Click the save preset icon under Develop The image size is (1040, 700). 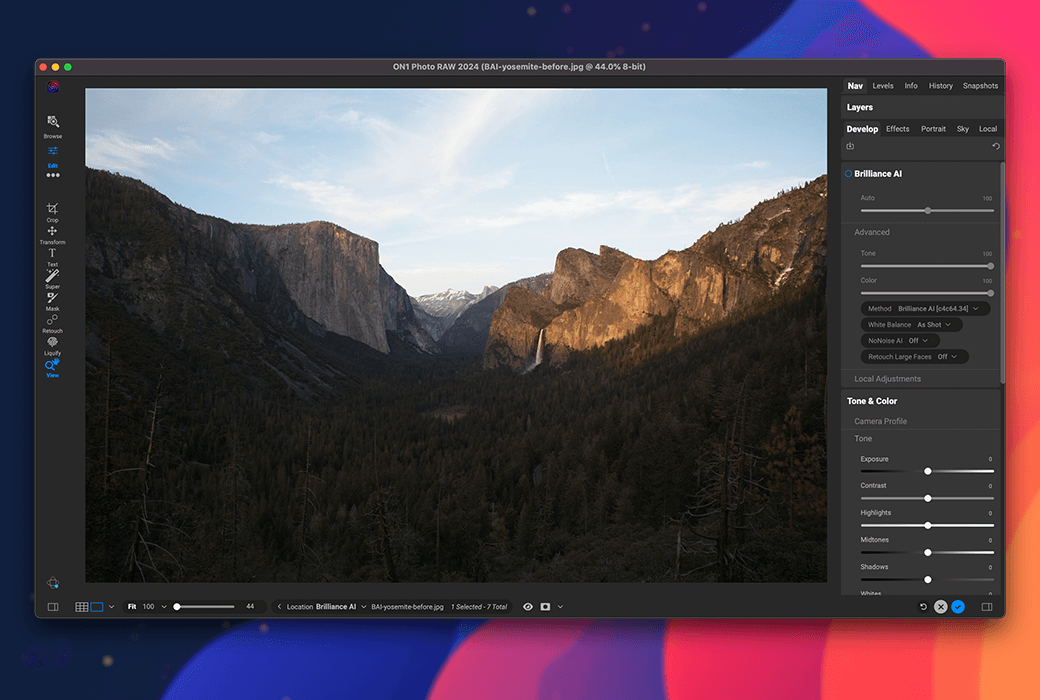(850, 146)
